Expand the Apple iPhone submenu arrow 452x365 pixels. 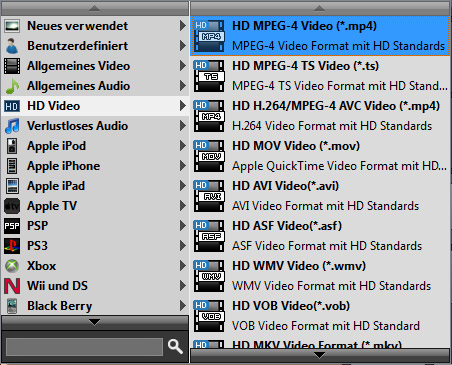click(x=182, y=166)
